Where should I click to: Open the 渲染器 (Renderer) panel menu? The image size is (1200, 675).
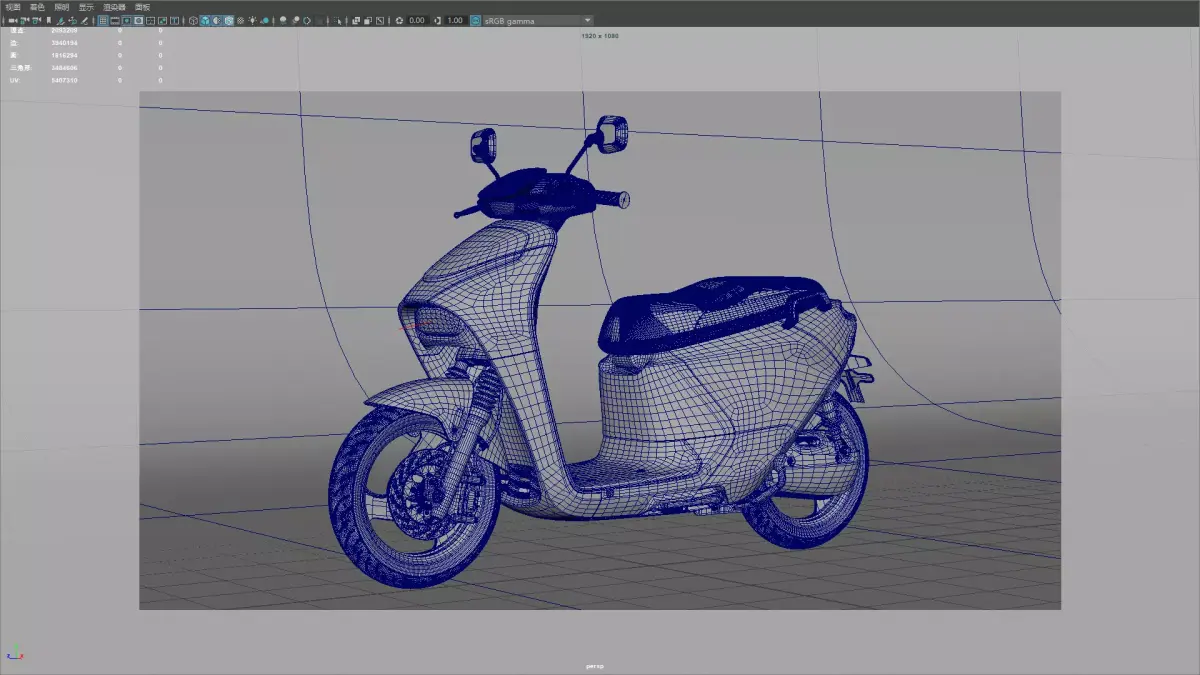(114, 6)
